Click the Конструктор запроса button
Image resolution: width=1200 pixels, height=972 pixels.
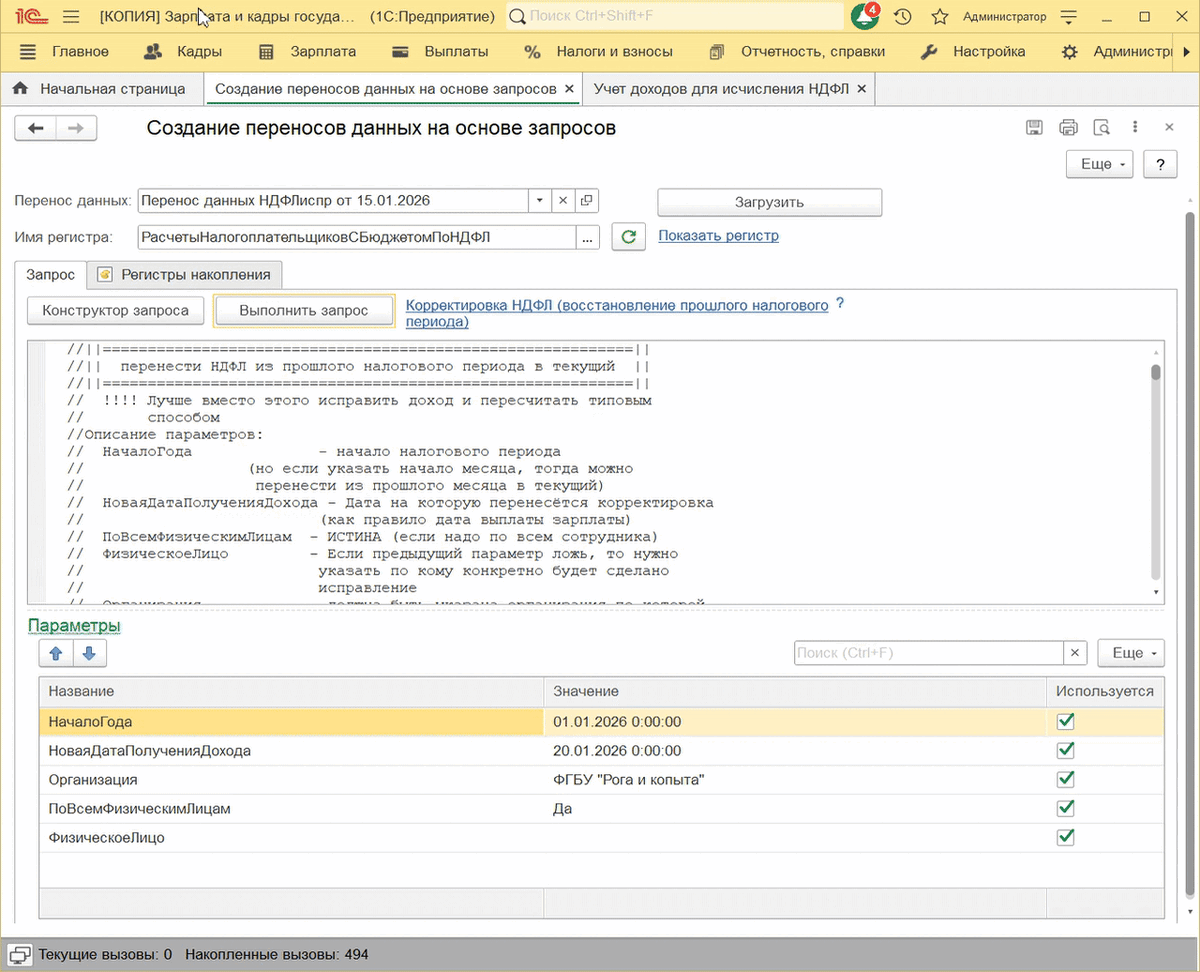[x=116, y=311]
